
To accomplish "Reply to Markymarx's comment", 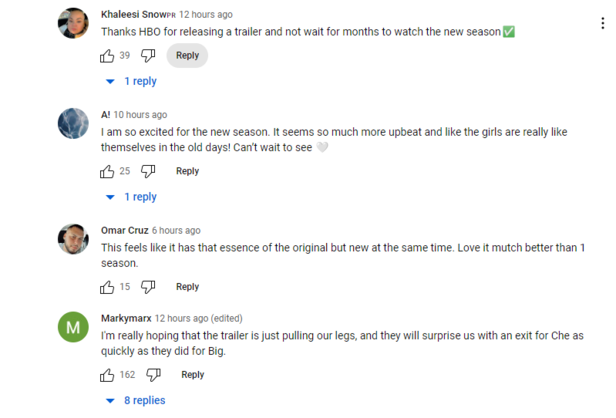I will tap(192, 375).
